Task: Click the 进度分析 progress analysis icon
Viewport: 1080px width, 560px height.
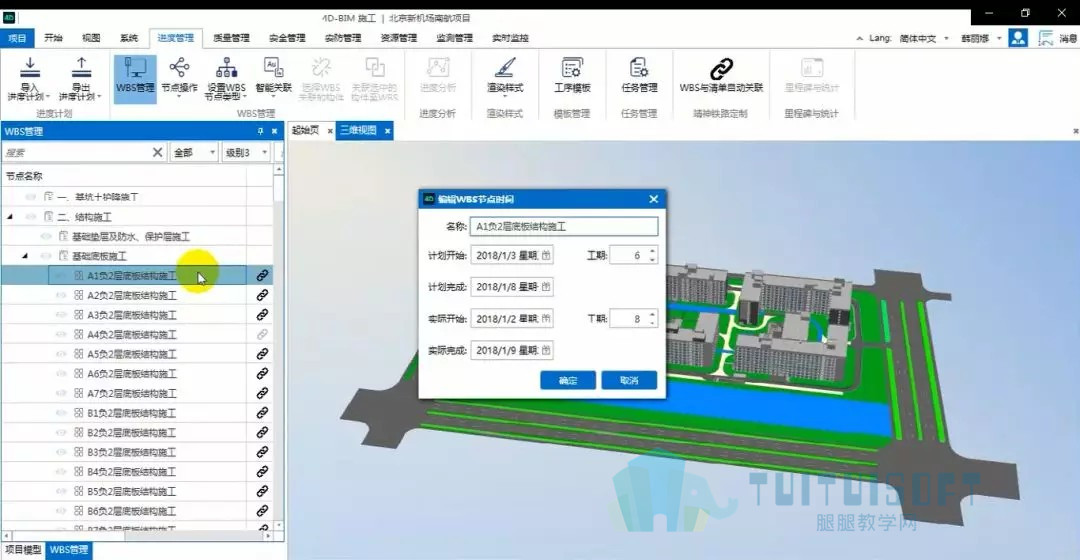Action: tap(438, 68)
